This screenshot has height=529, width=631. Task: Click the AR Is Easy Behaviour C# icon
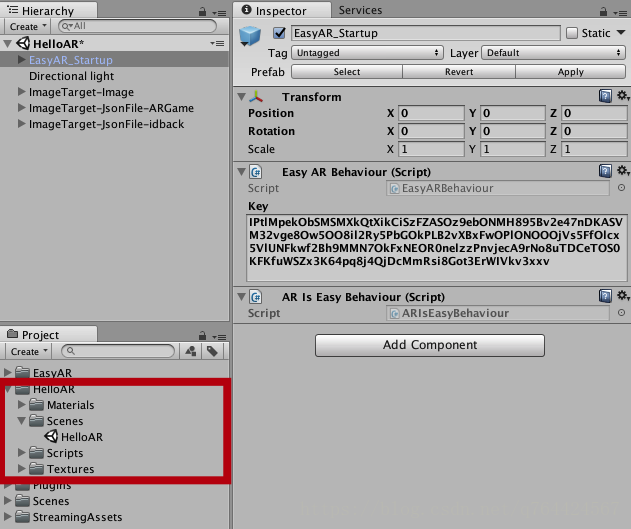[256, 297]
